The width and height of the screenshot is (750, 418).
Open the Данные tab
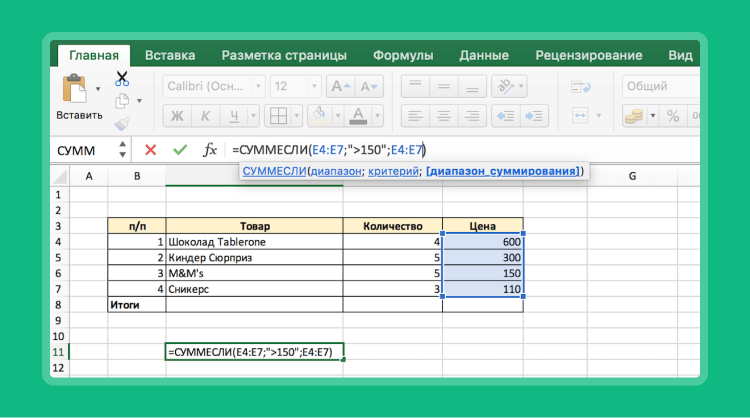[x=484, y=55]
